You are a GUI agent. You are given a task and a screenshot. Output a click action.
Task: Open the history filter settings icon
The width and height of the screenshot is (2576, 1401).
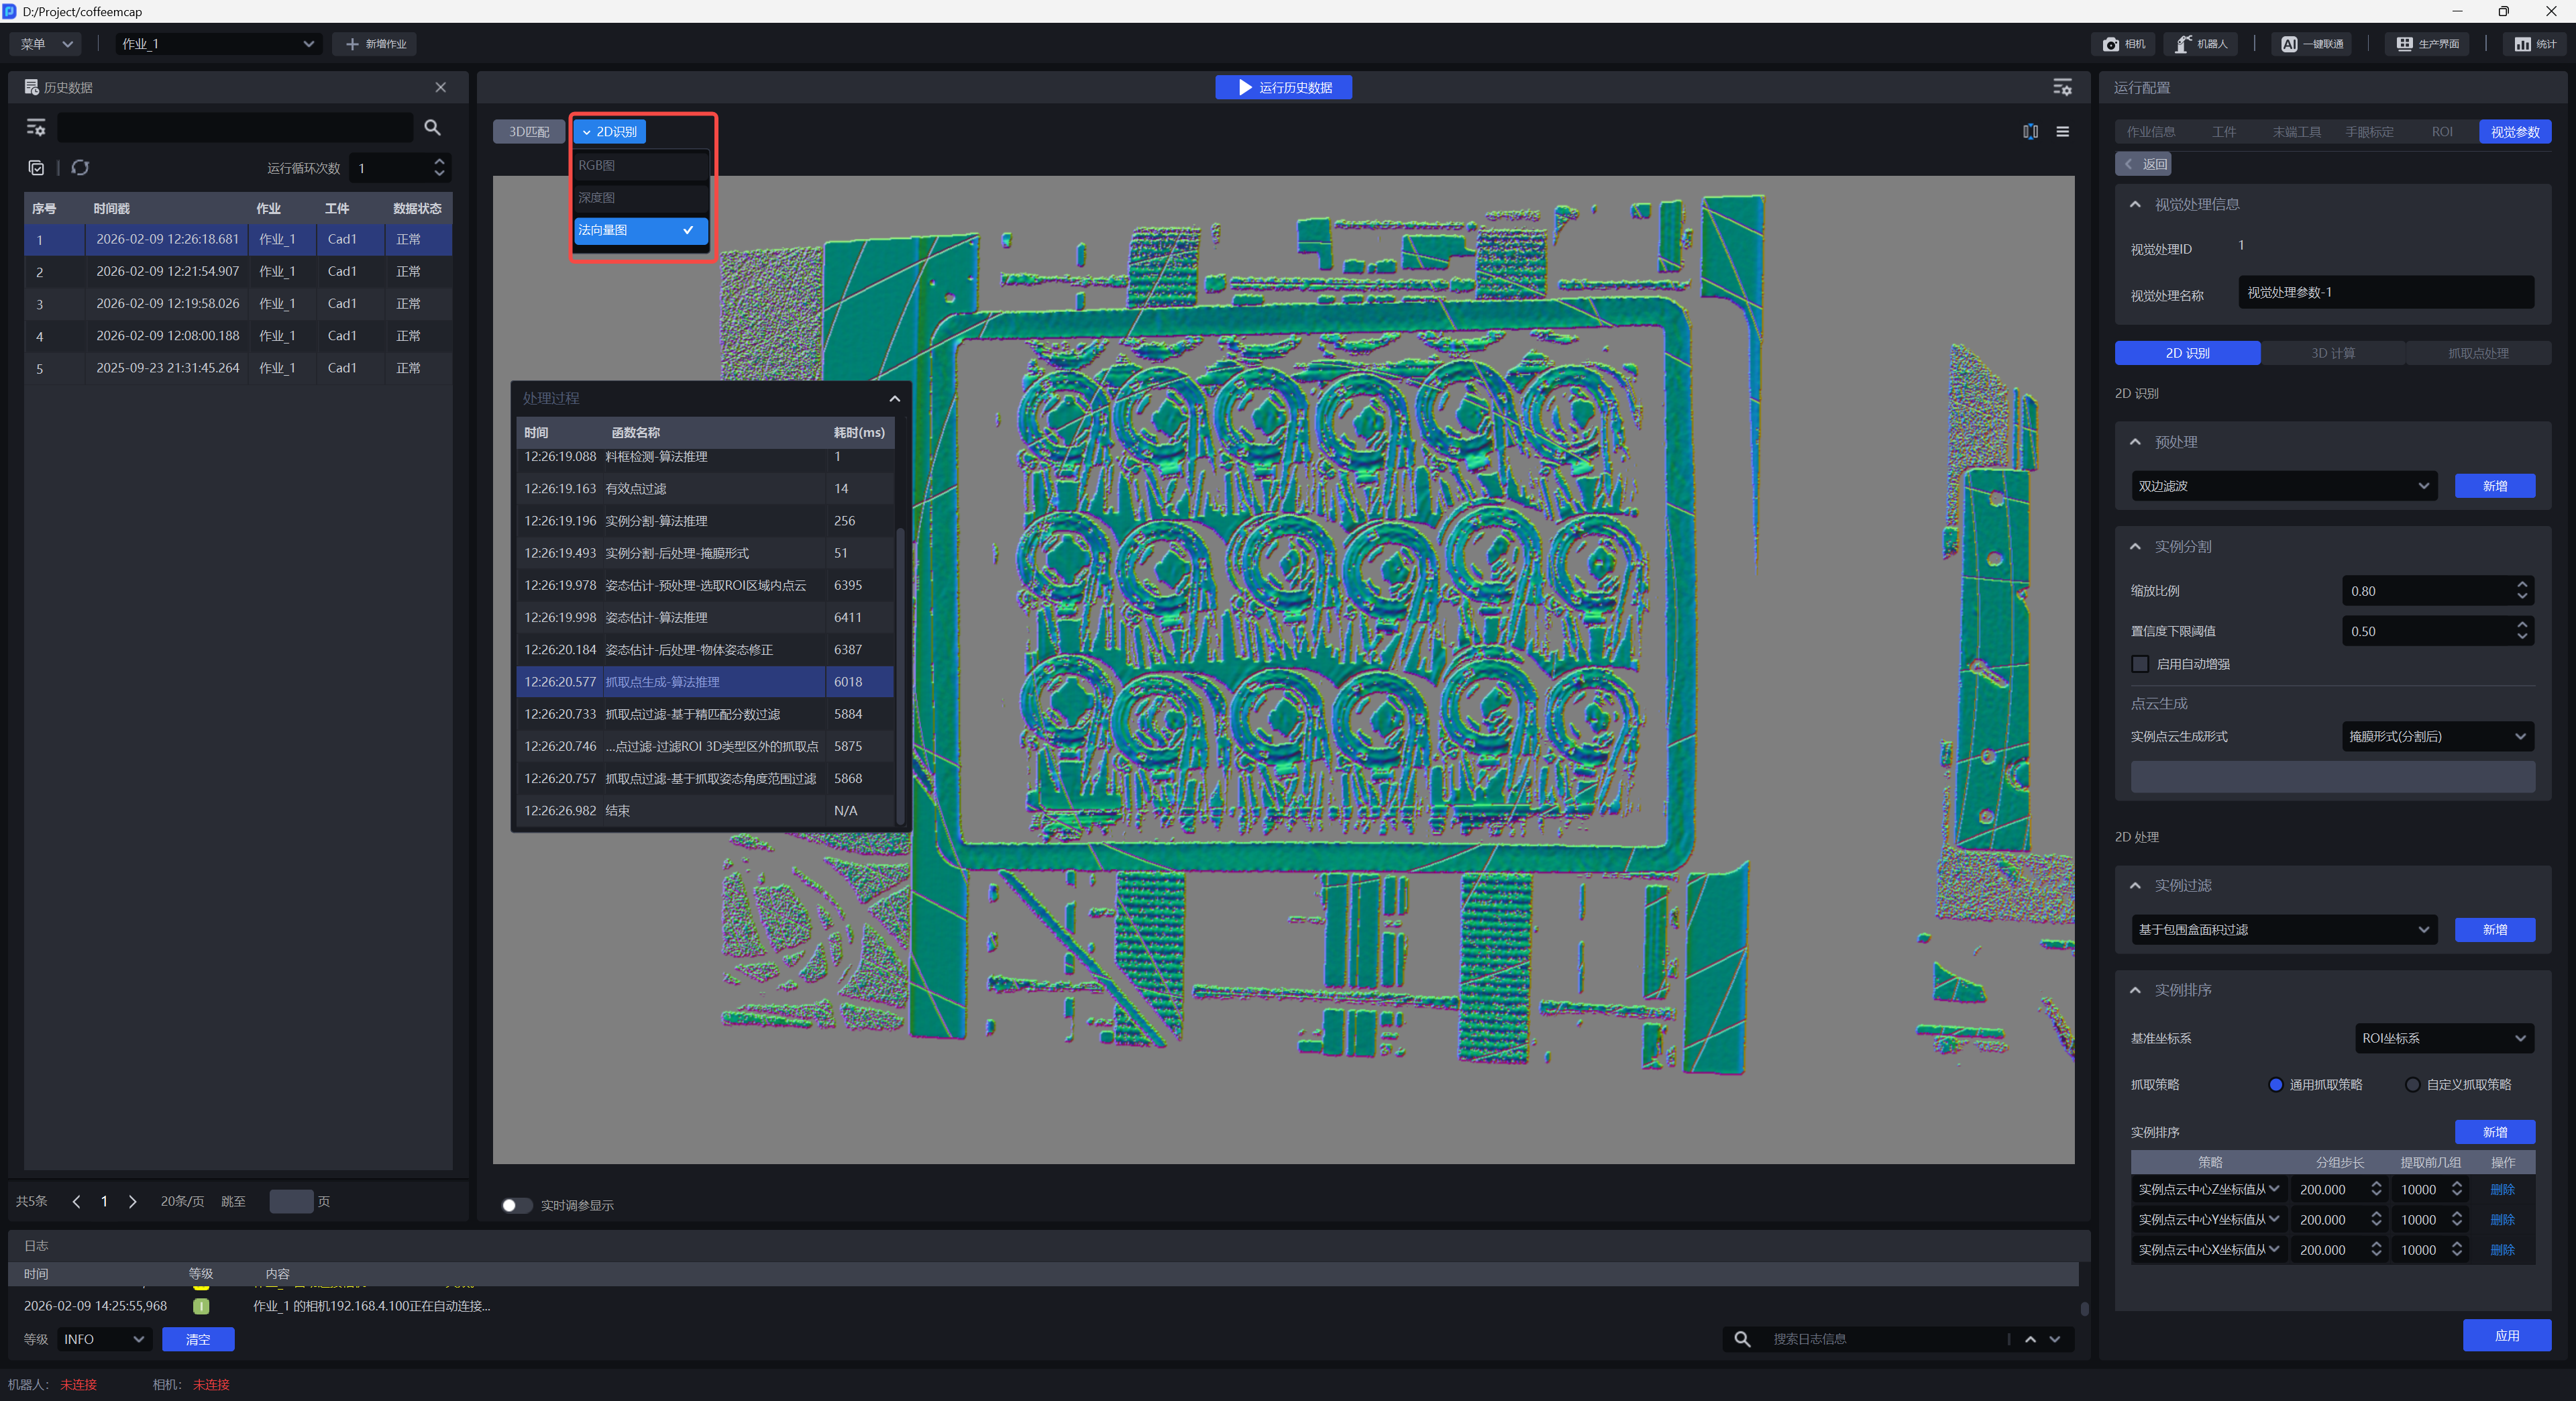click(x=36, y=128)
